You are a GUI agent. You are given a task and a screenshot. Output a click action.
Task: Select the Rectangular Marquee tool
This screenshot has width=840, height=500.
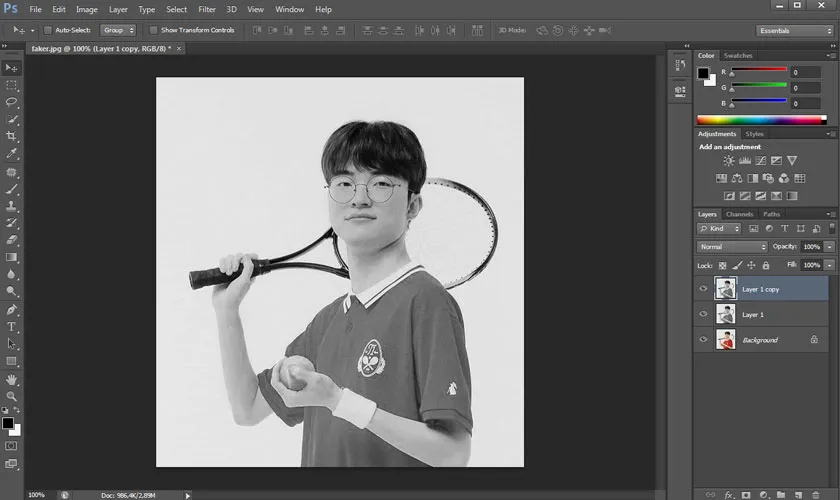[x=11, y=85]
